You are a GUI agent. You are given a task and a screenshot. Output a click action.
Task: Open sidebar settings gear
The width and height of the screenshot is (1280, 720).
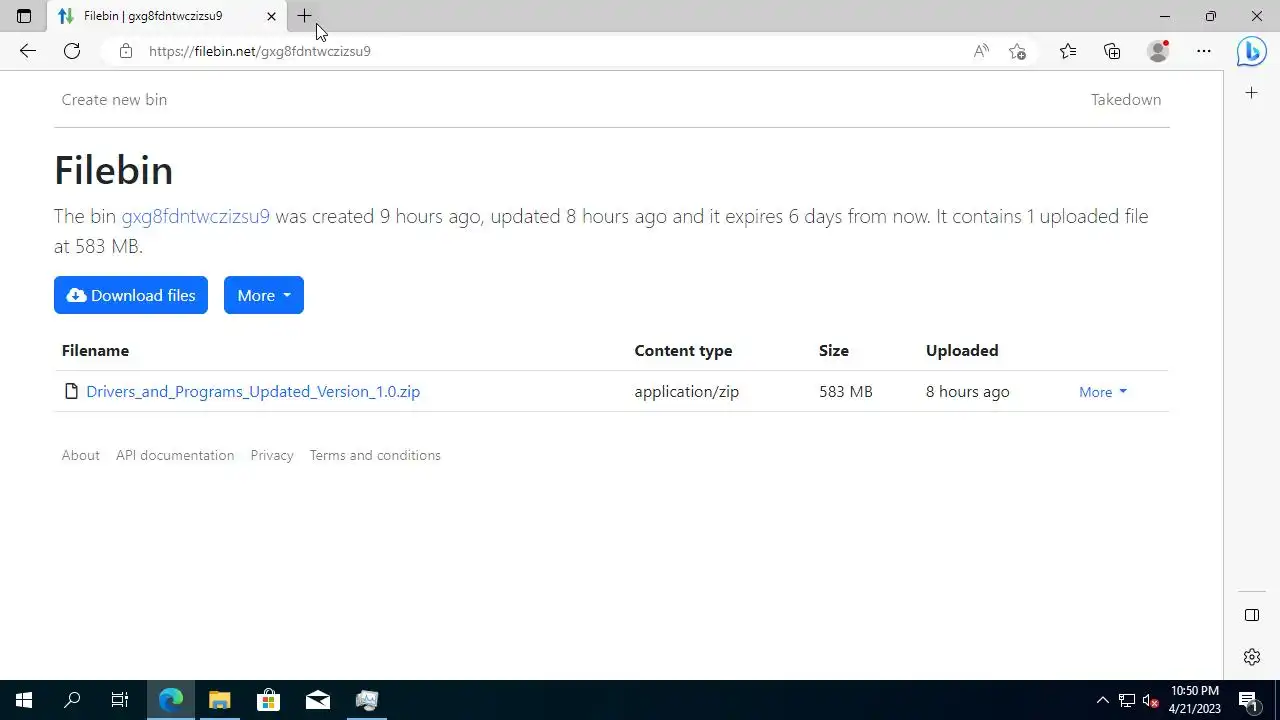[x=1252, y=657]
